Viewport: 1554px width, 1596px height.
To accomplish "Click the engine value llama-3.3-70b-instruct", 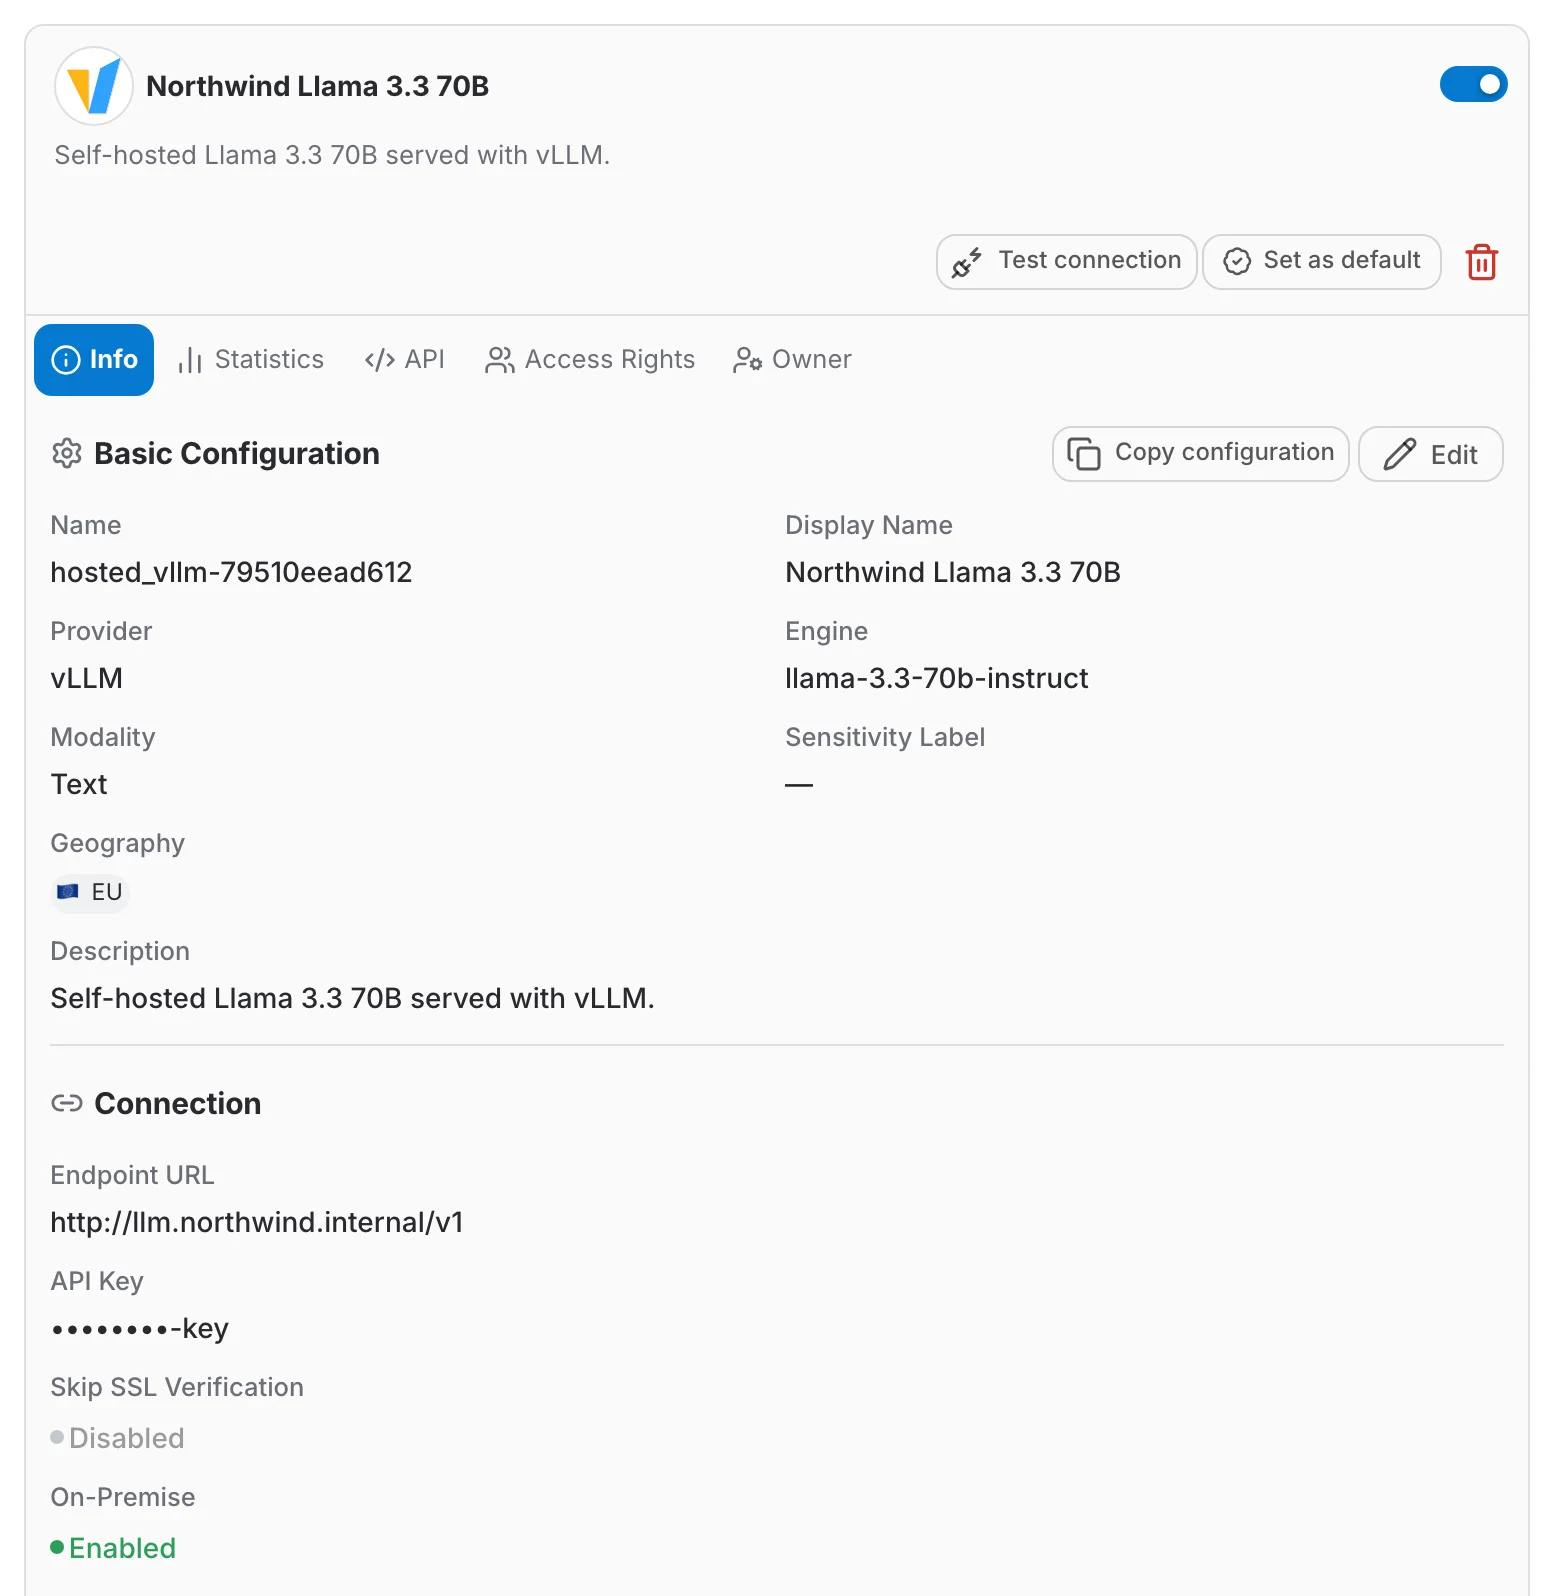I will 936,678.
